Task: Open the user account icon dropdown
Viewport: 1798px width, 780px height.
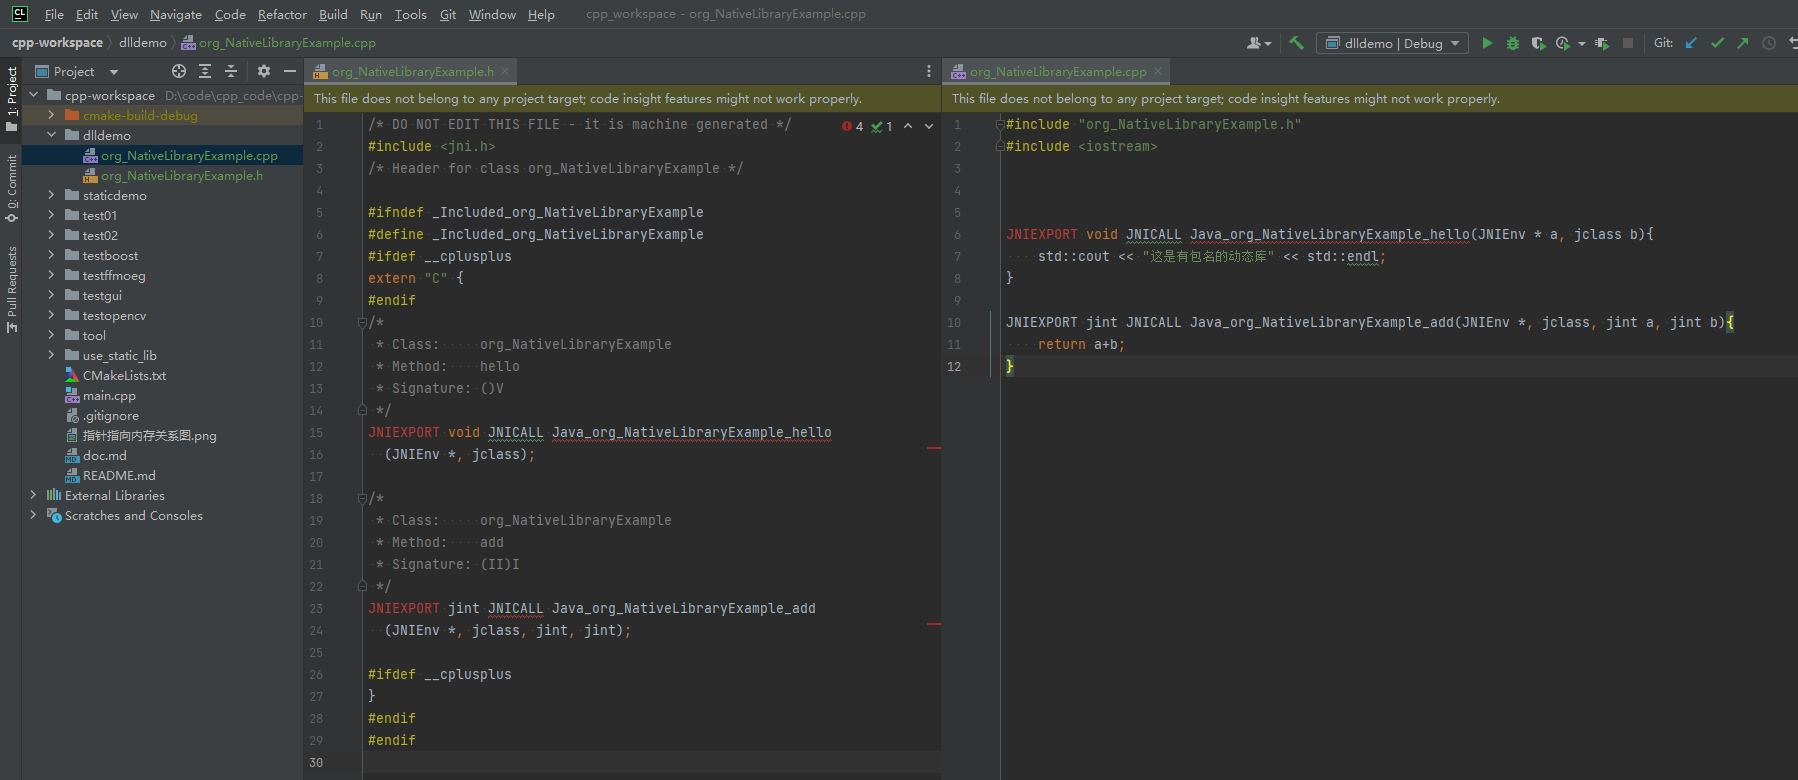Action: 1259,43
